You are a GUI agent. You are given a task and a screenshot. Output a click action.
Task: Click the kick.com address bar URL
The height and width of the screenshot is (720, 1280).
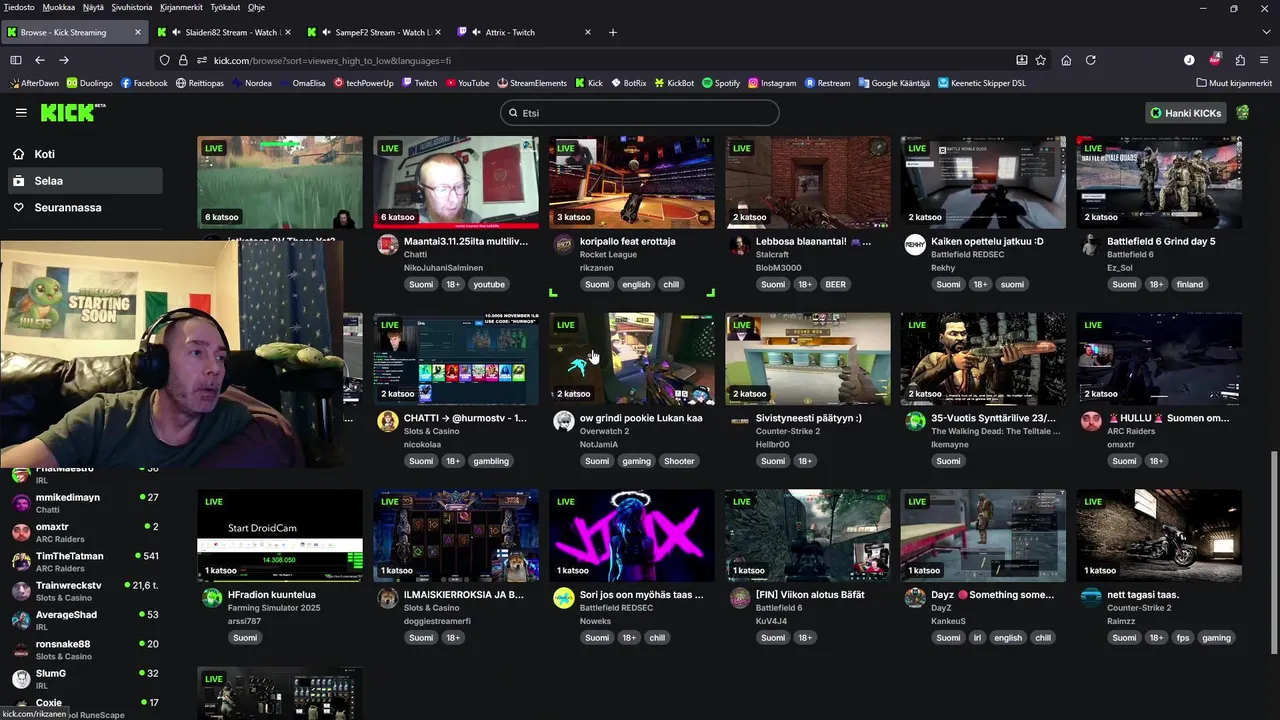pyautogui.click(x=332, y=60)
